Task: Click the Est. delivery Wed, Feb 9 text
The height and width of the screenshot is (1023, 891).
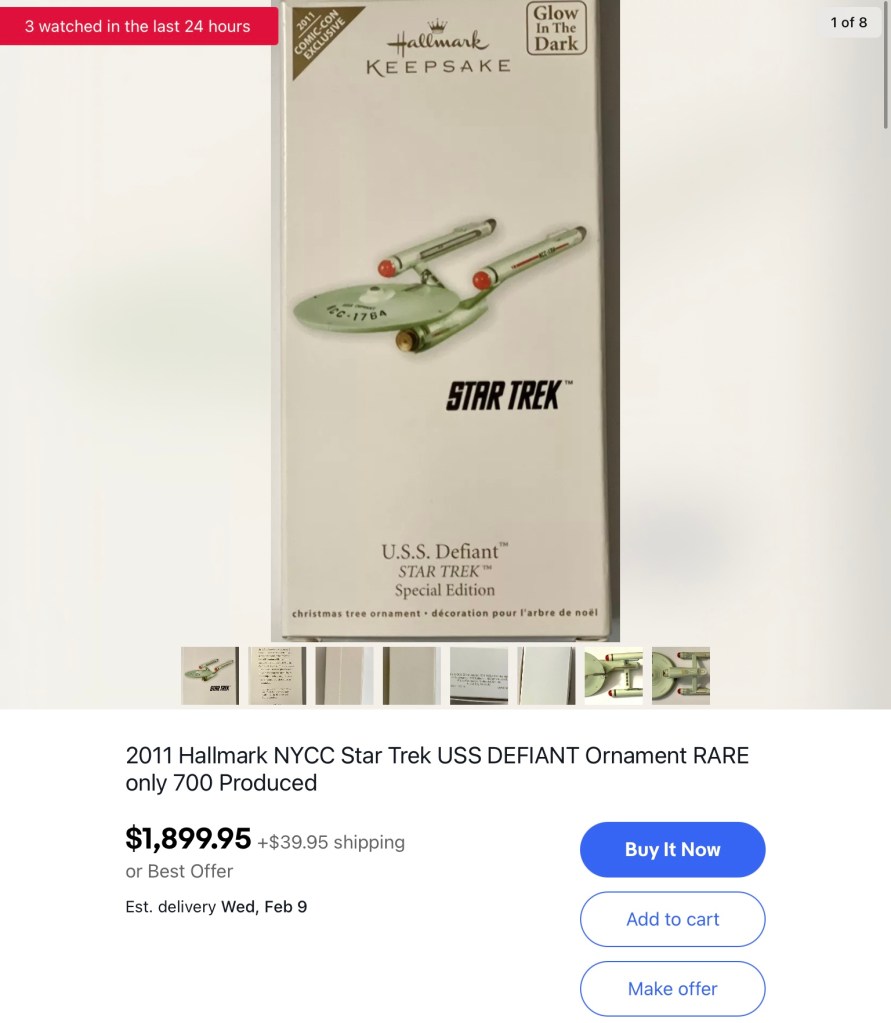Action: pos(216,906)
